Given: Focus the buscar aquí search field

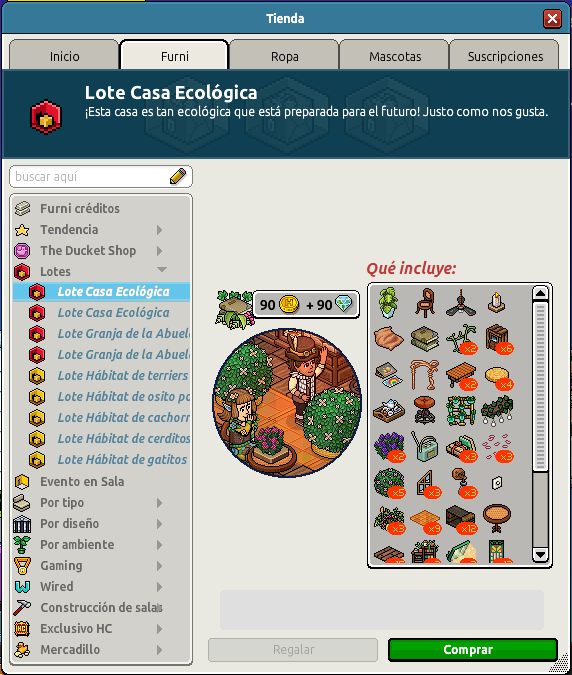Looking at the screenshot, I should point(101,176).
